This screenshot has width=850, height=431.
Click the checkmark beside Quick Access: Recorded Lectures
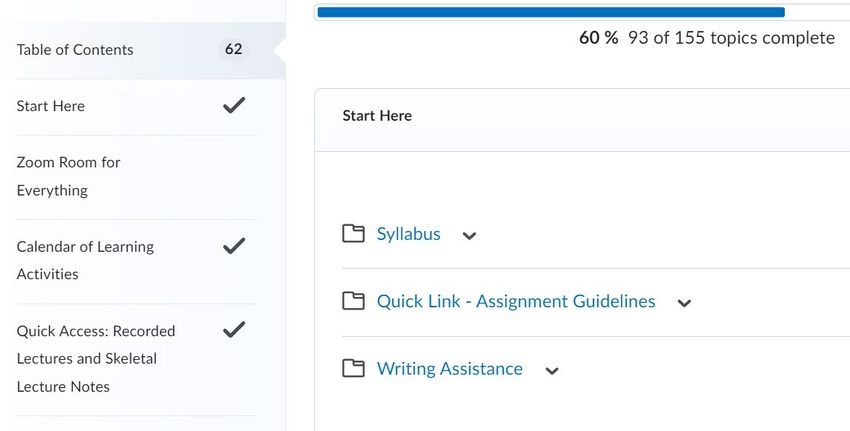click(x=234, y=330)
